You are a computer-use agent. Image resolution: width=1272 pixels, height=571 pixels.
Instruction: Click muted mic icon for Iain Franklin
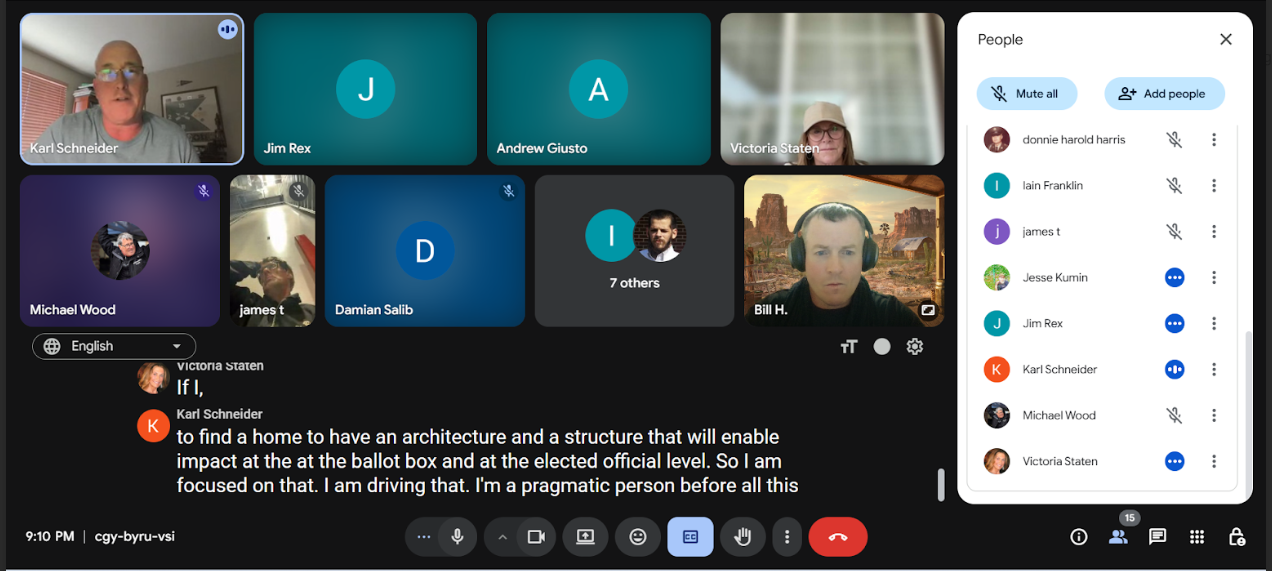point(1175,186)
